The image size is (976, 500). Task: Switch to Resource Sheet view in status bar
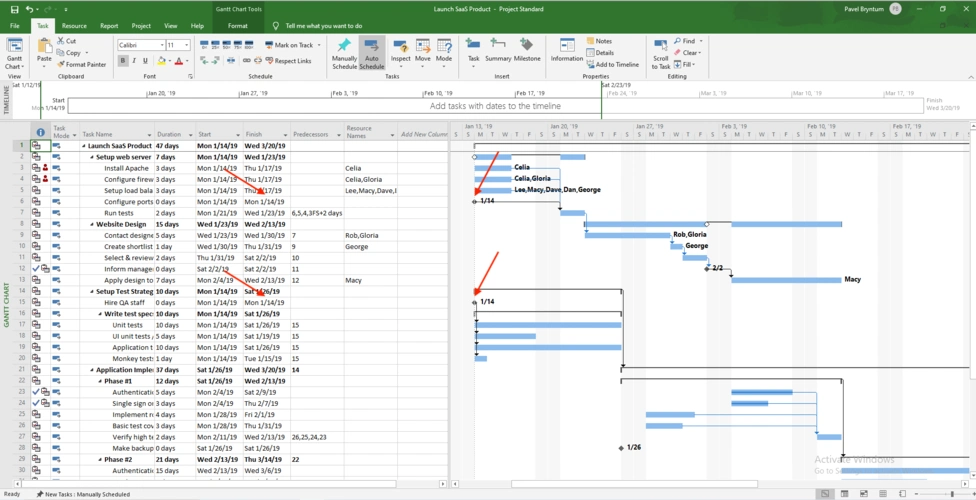(883, 494)
